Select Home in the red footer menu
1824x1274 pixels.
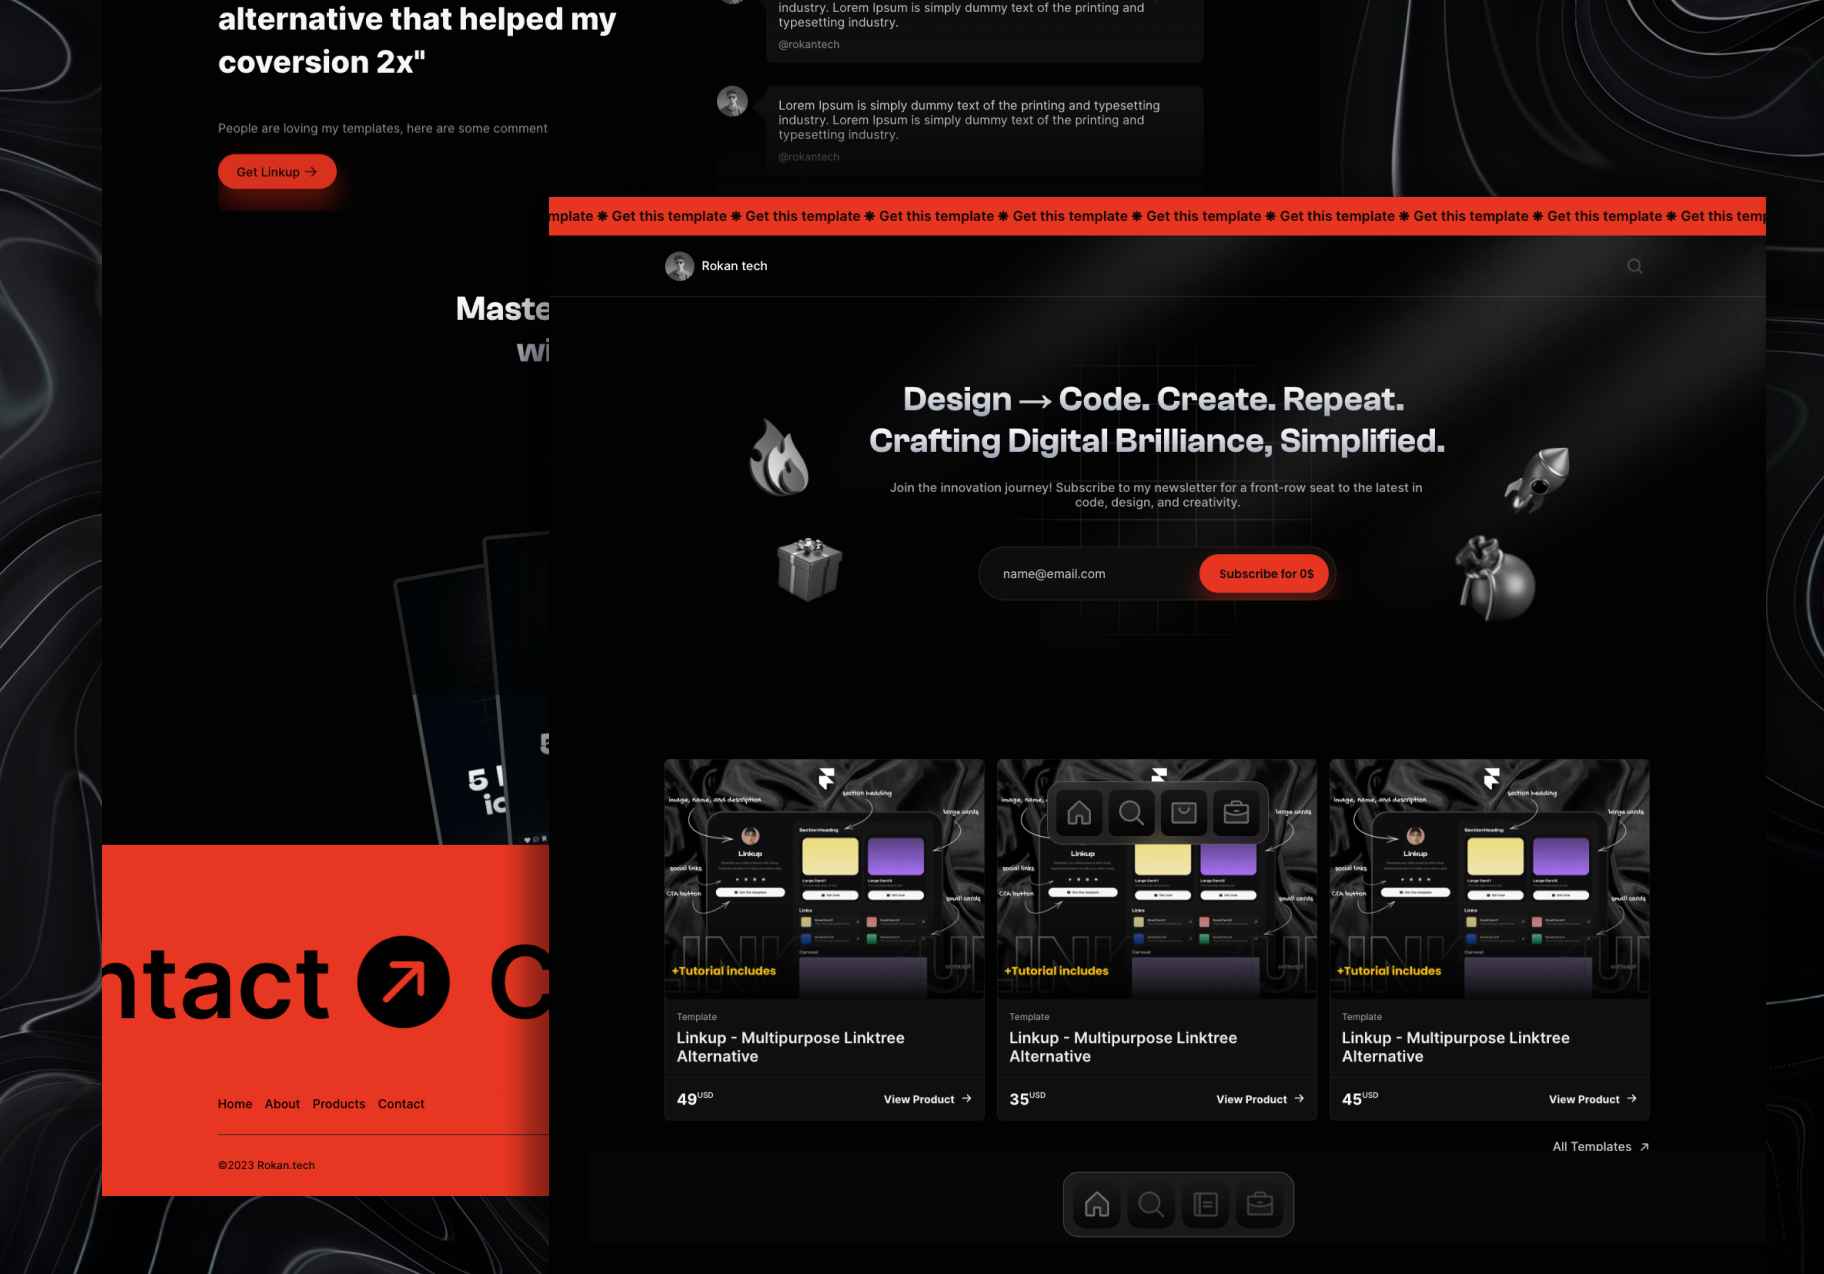pos(235,1104)
